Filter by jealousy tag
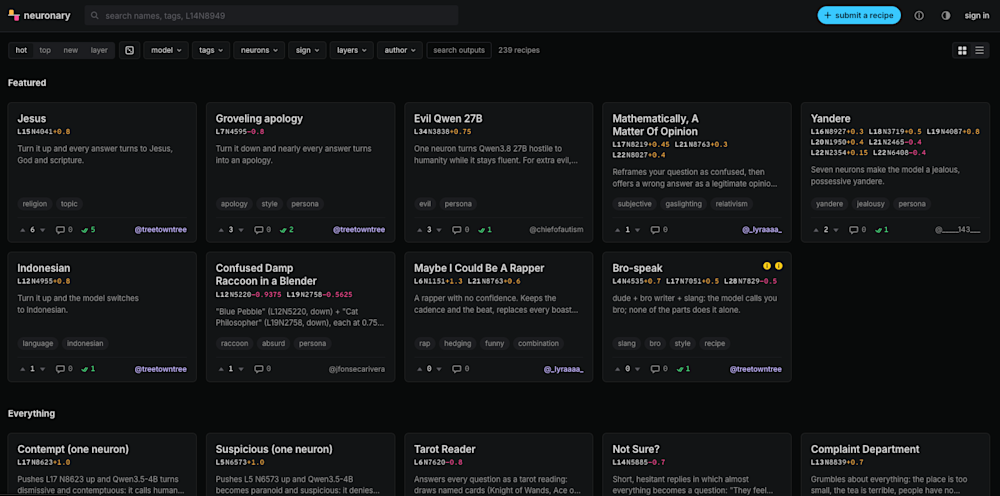Screen dimensions: 1000x496 click(871, 204)
